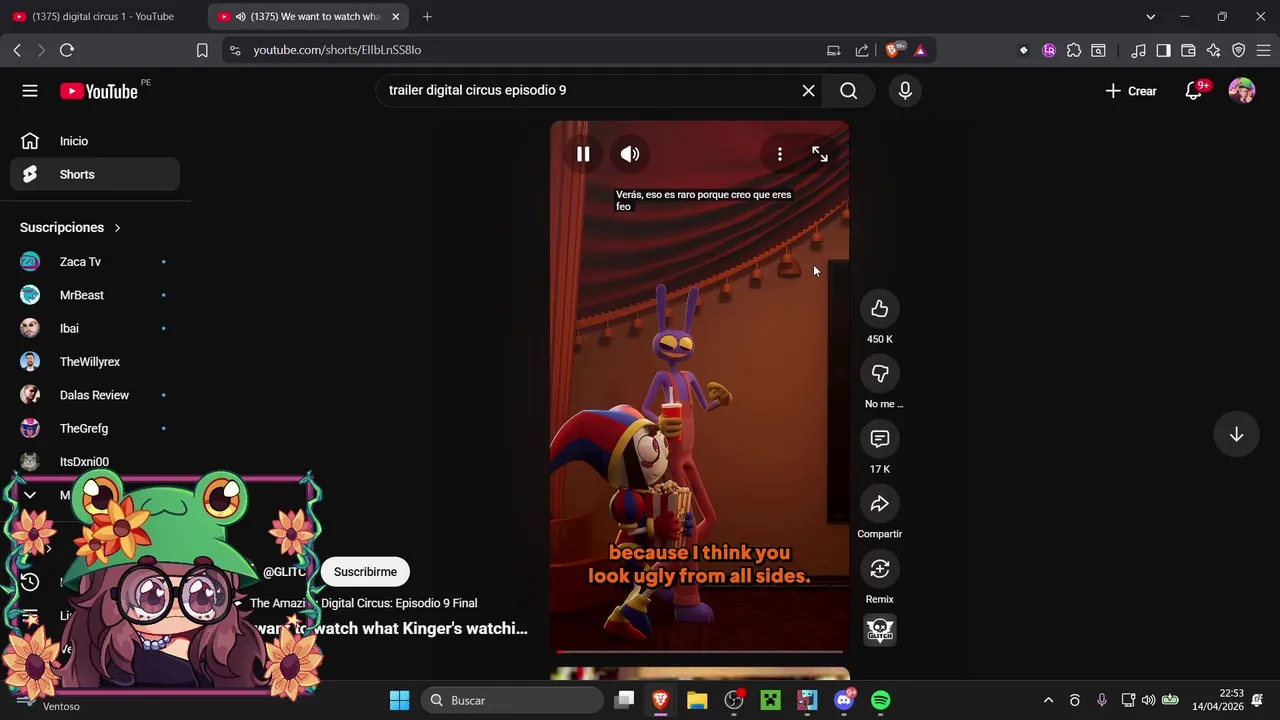1280x720 pixels.
Task: Open the extensions puzzle icon
Action: pos(1074,50)
